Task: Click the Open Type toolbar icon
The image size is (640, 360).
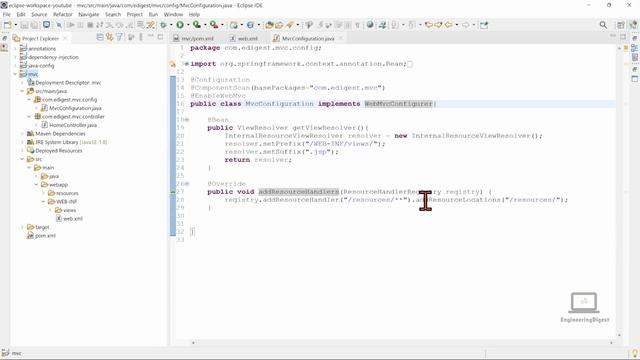Action: 269,25
